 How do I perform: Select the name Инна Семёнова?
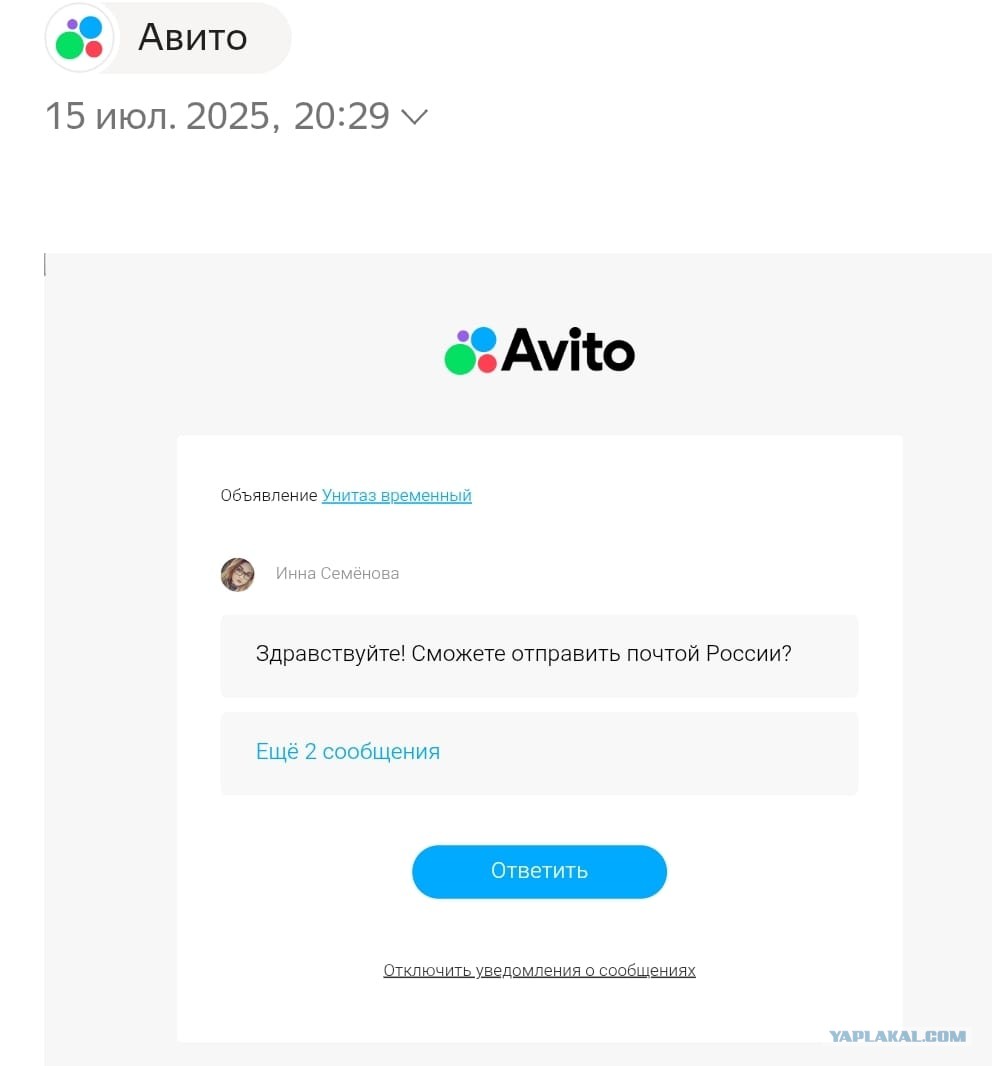pos(337,574)
